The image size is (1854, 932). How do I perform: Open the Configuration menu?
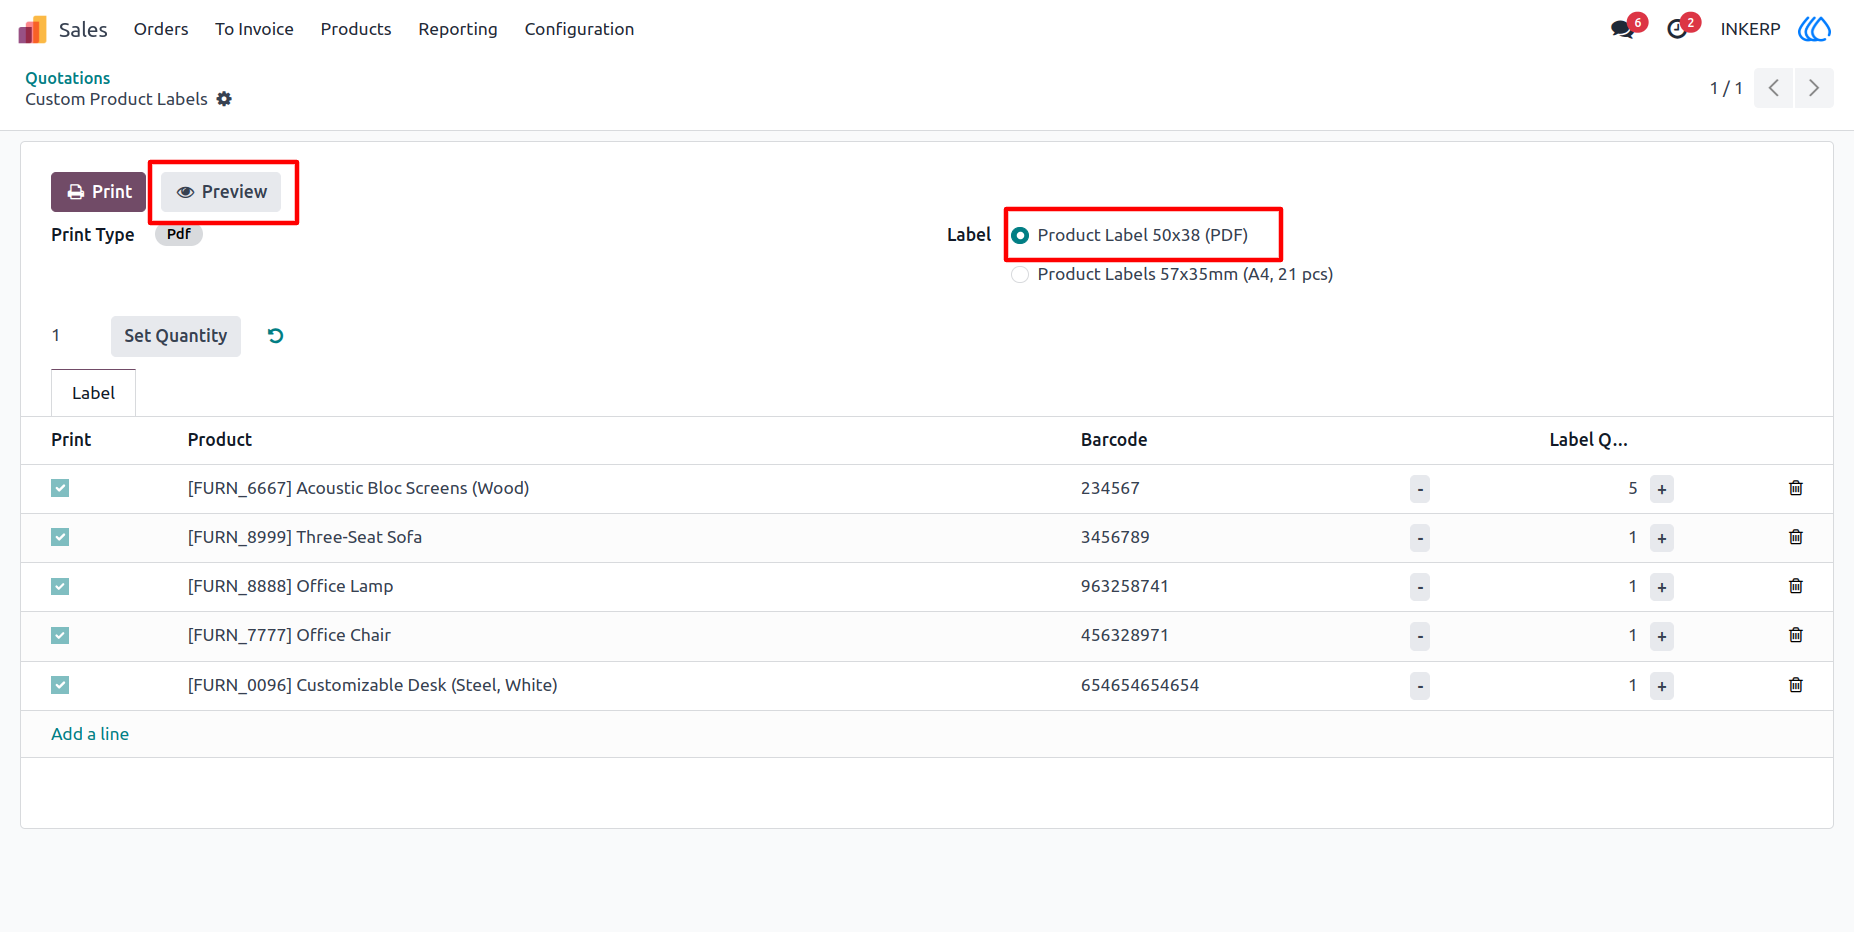[579, 29]
